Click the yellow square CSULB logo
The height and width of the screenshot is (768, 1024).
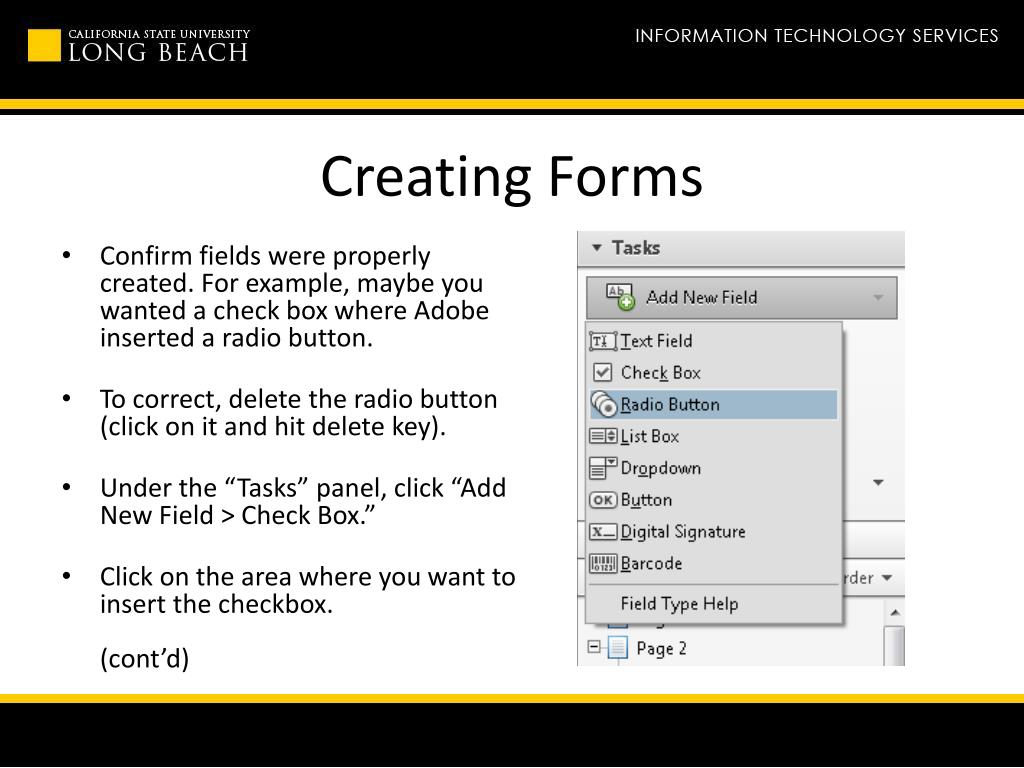(x=44, y=45)
